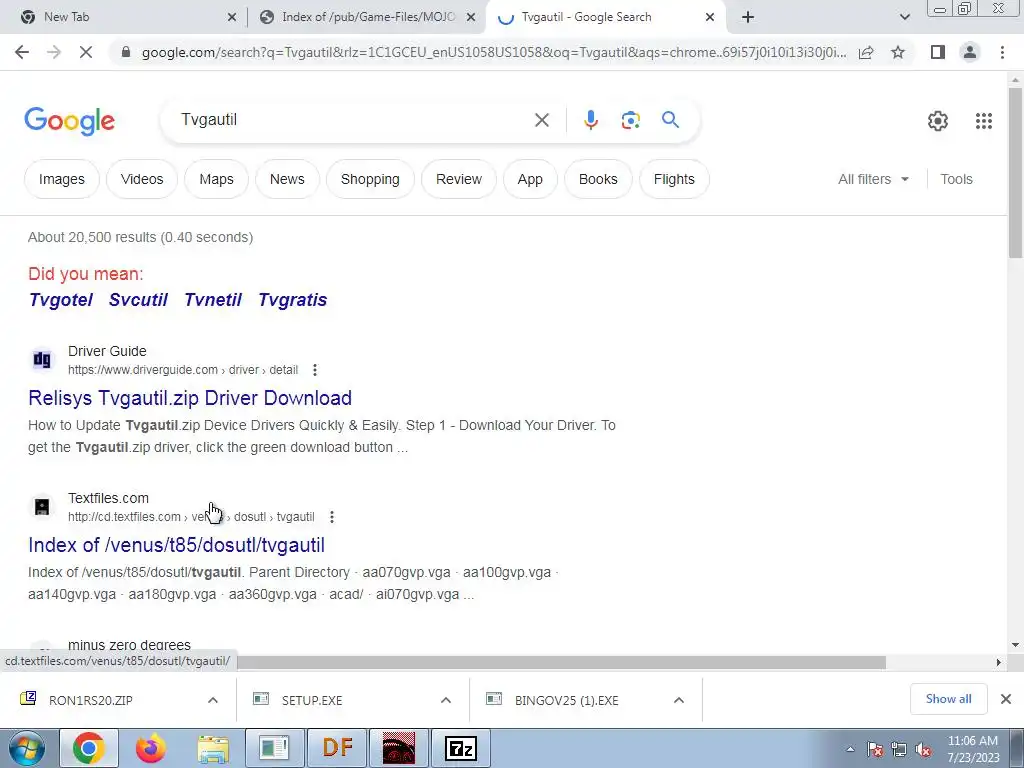Open Windows Explorer from taskbar

[213, 748]
